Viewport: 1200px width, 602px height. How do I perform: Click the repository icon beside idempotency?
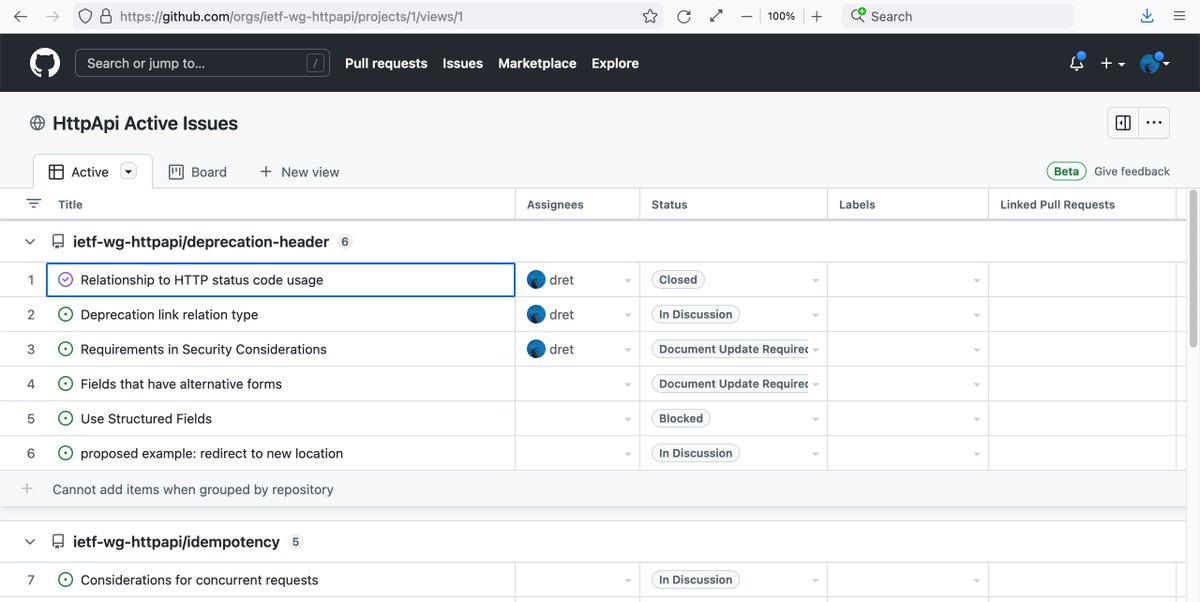coord(58,542)
